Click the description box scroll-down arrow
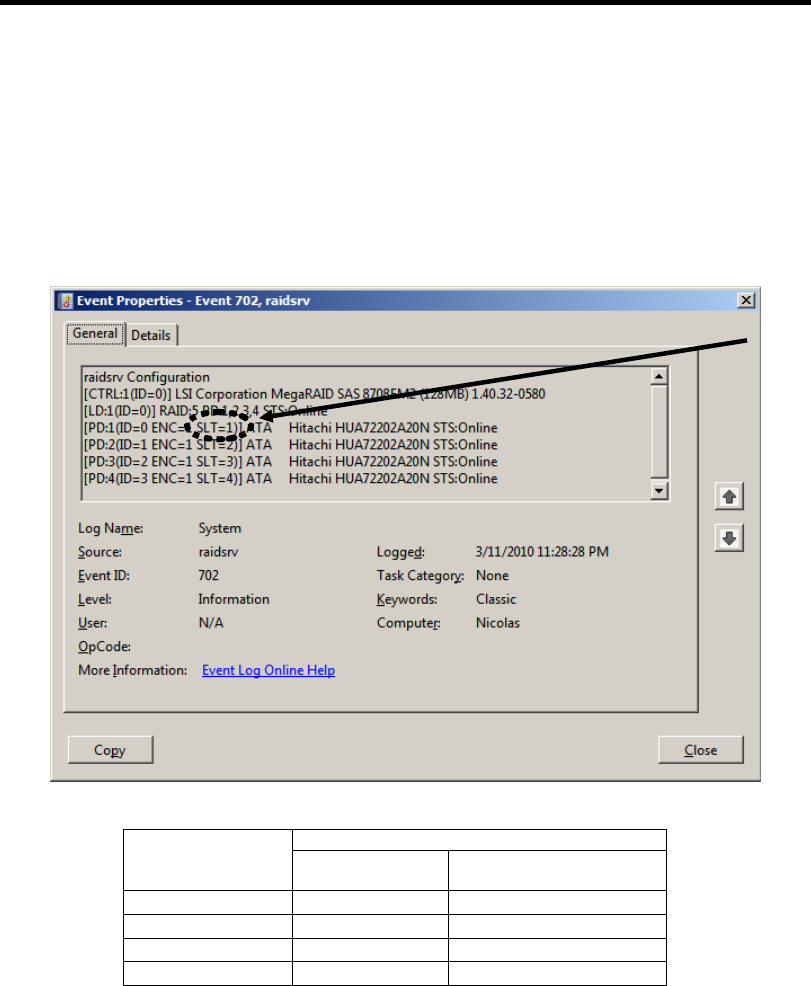 659,490
